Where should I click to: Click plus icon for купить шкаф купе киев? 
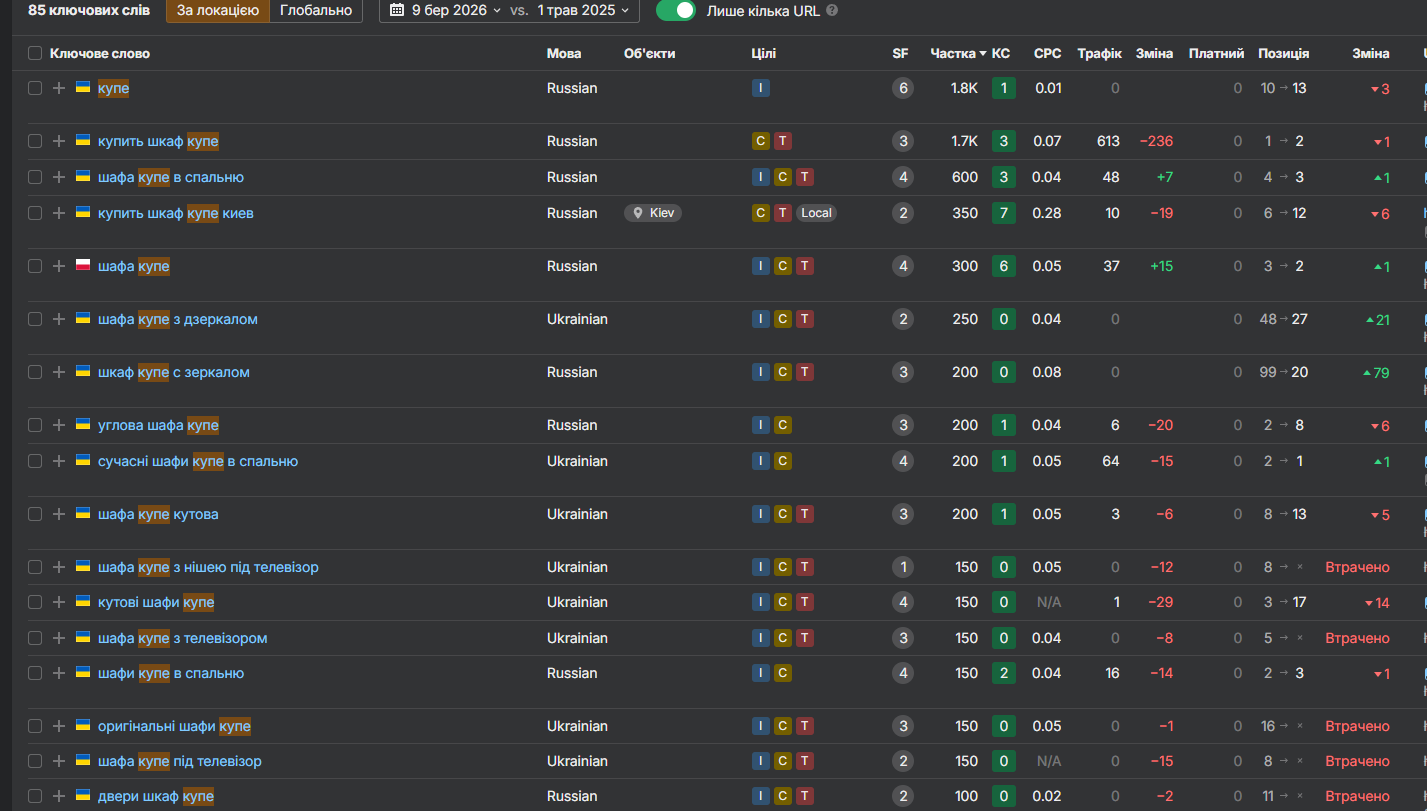click(x=58, y=213)
